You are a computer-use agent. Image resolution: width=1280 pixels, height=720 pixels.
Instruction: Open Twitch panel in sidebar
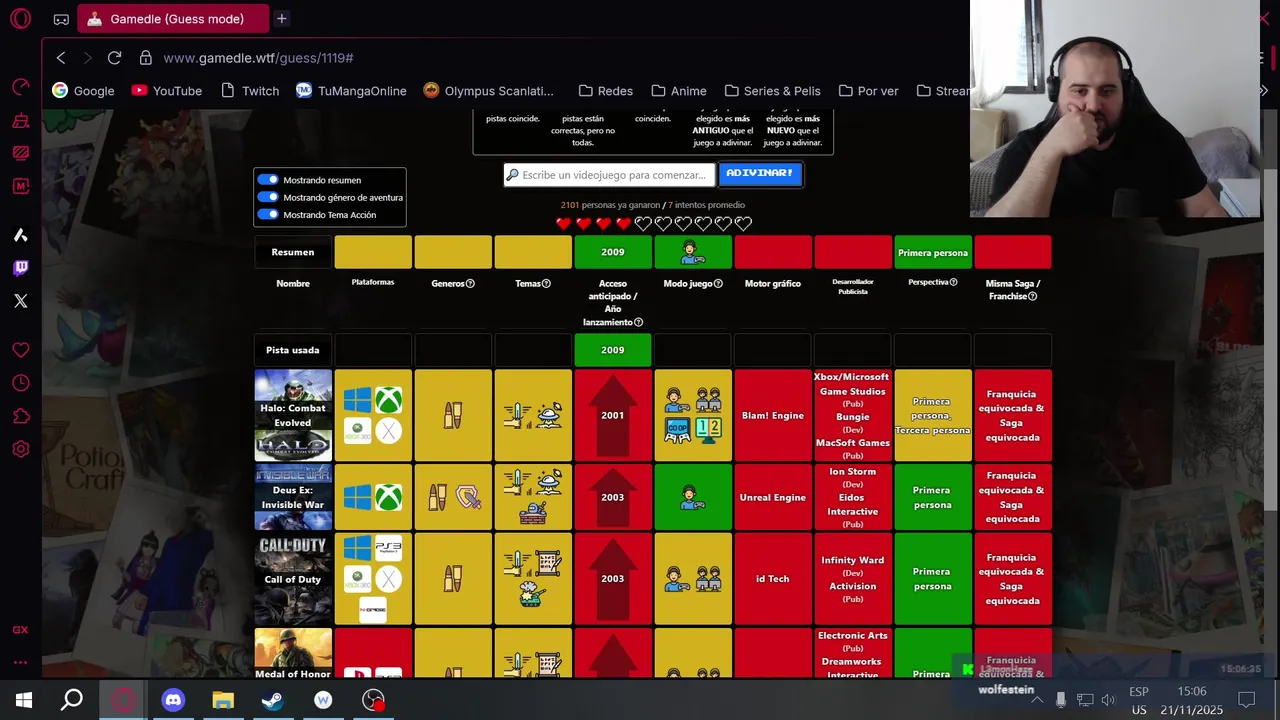pyautogui.click(x=20, y=267)
